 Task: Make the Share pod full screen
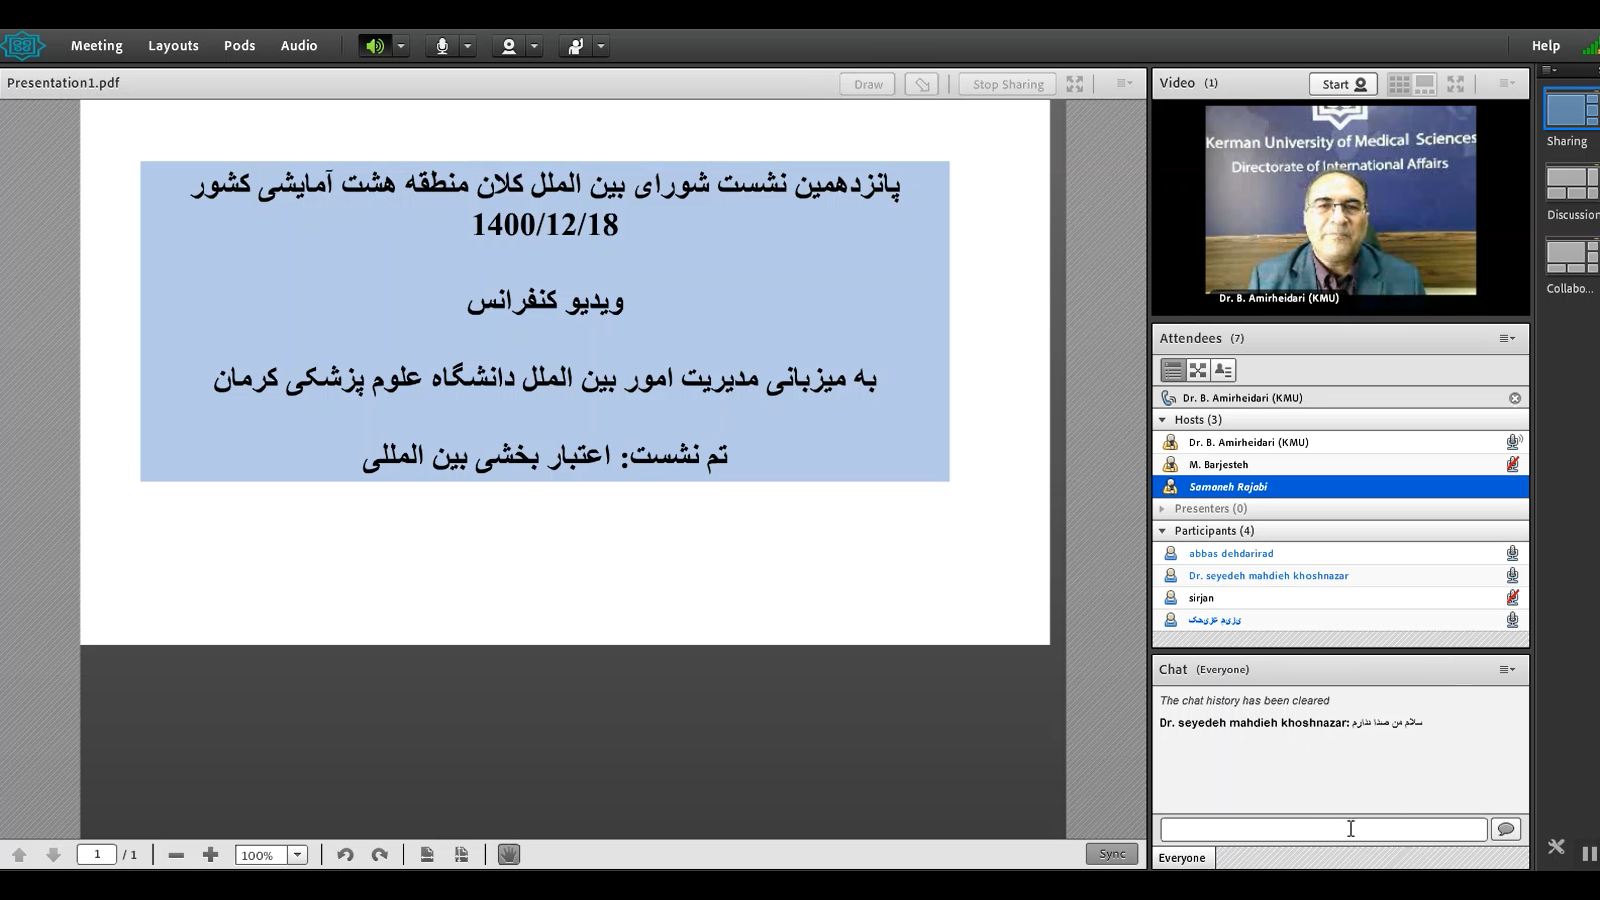tap(1075, 84)
